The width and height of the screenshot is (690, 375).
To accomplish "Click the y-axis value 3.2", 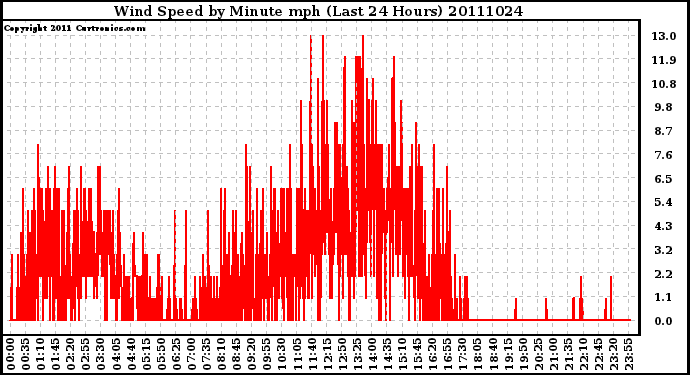I will [x=664, y=250].
